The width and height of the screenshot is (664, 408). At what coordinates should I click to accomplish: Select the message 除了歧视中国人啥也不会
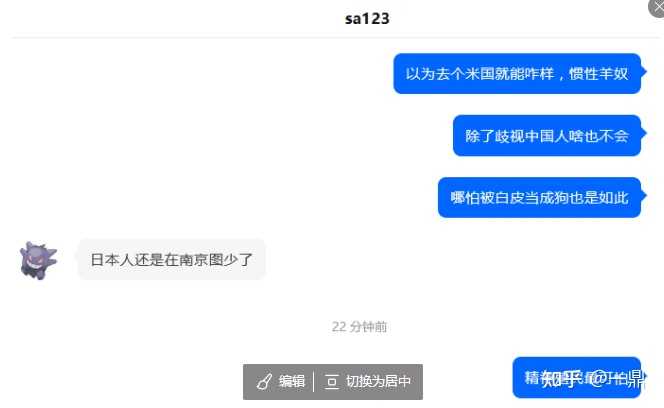click(x=547, y=136)
